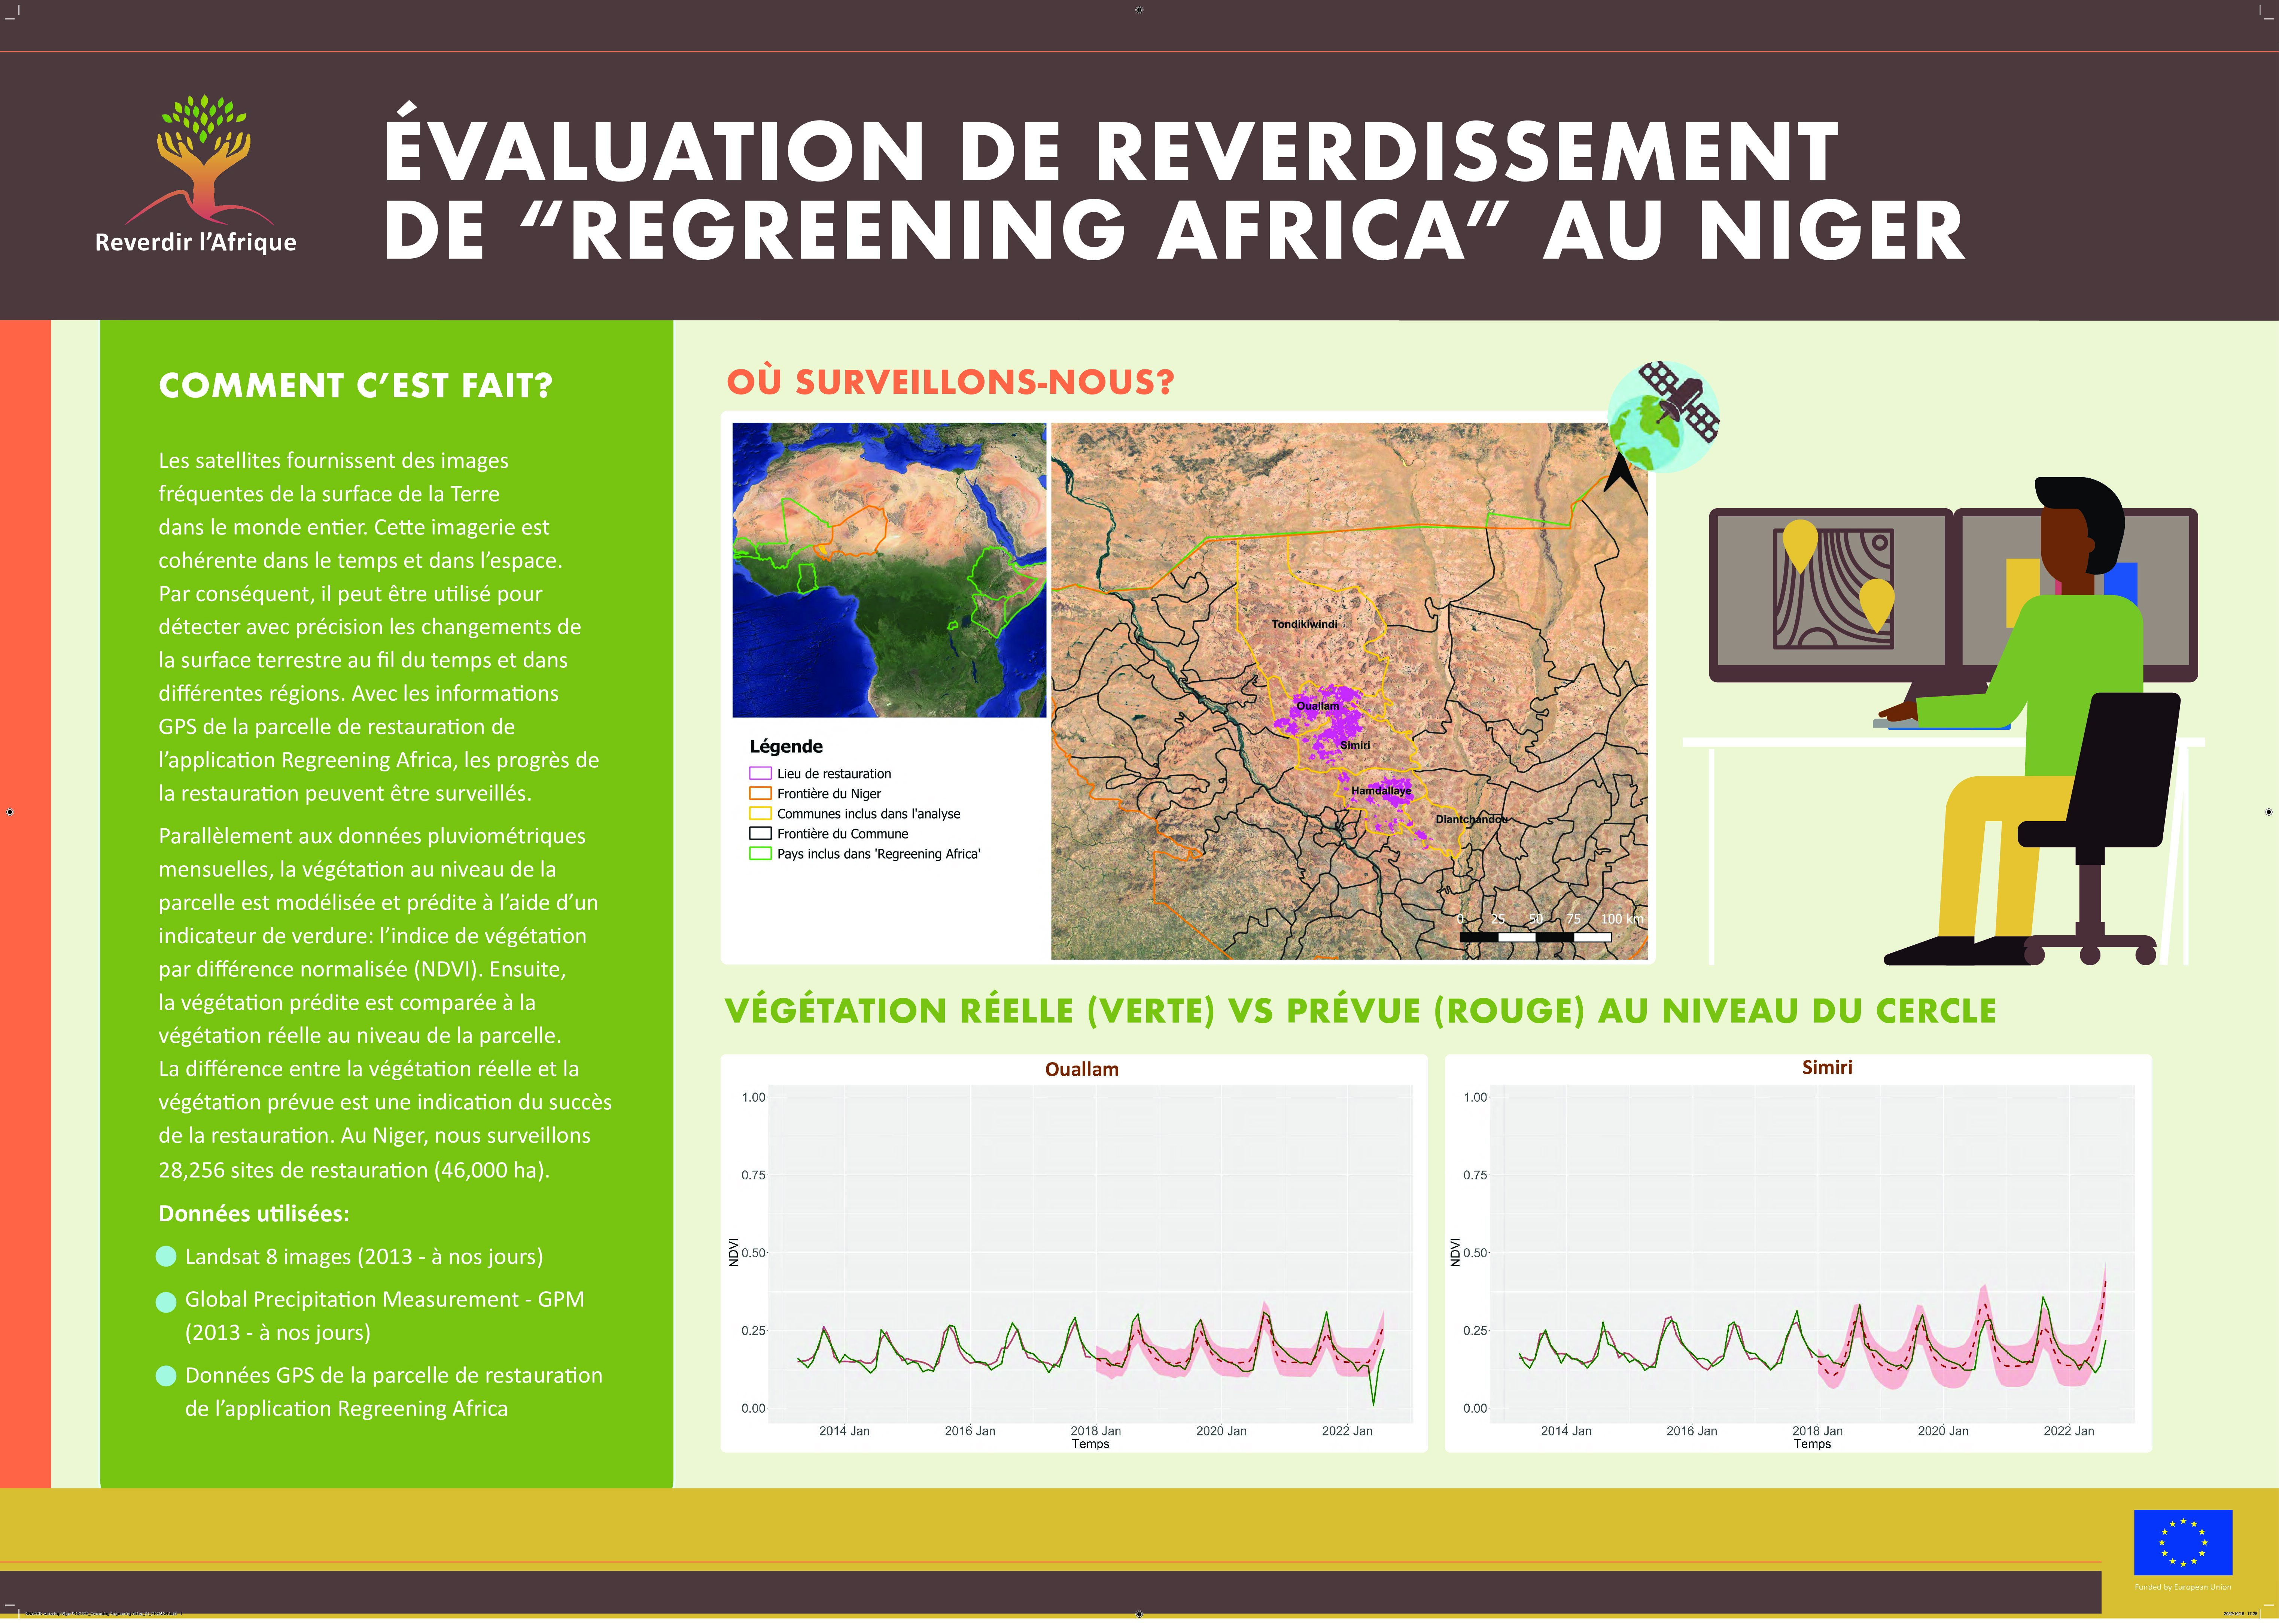
Task: Click the green Pays inclus legend swatch
Action: [x=760, y=853]
